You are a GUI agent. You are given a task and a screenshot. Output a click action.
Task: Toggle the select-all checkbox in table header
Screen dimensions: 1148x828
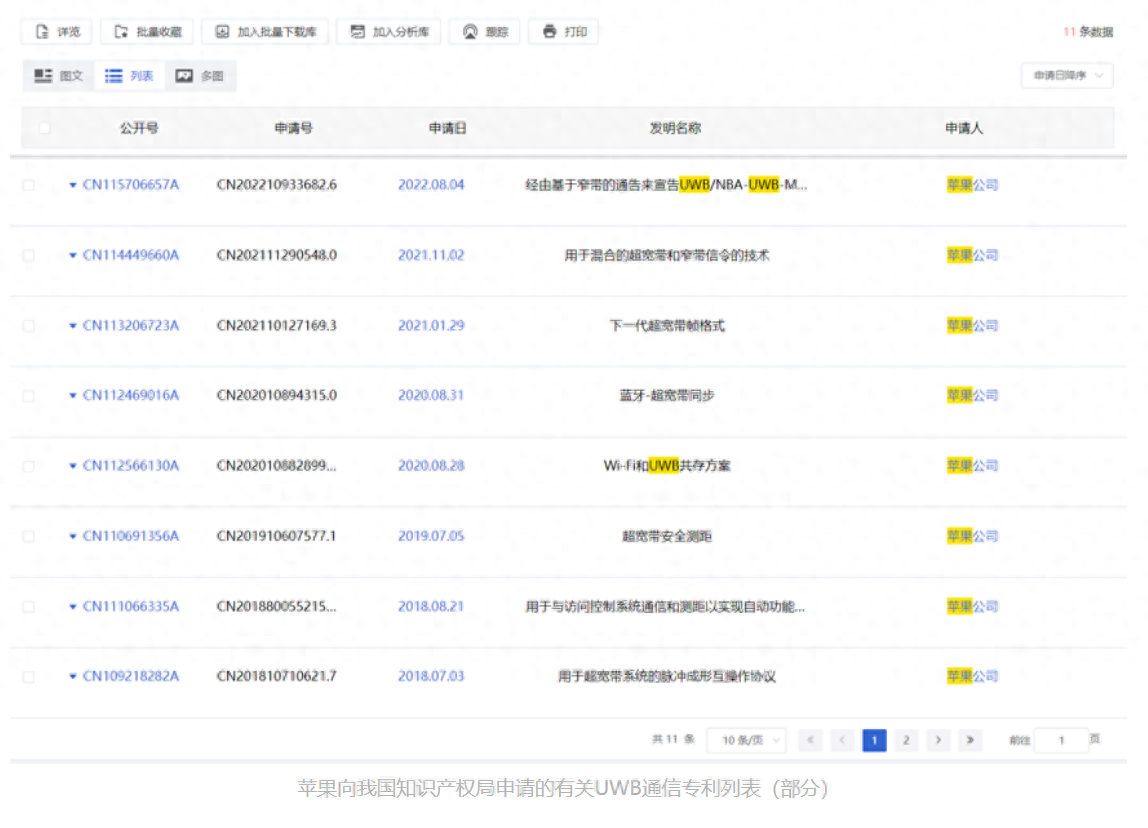pyautogui.click(x=45, y=128)
